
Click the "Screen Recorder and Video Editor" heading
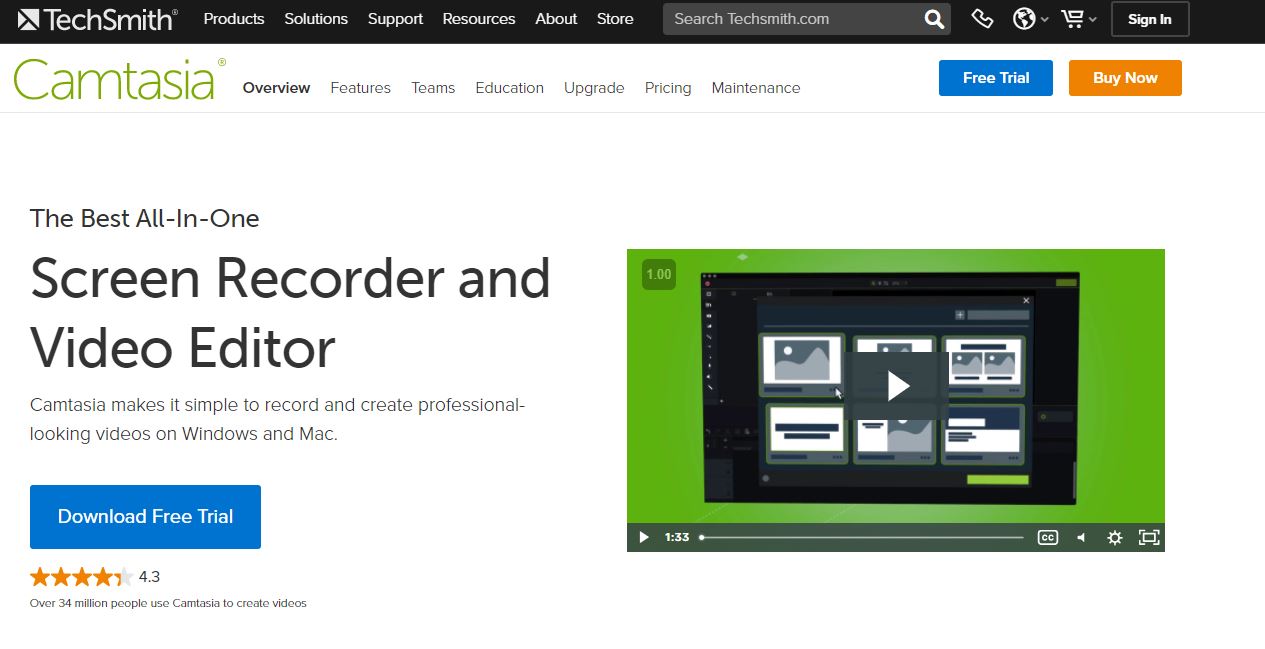click(x=290, y=313)
